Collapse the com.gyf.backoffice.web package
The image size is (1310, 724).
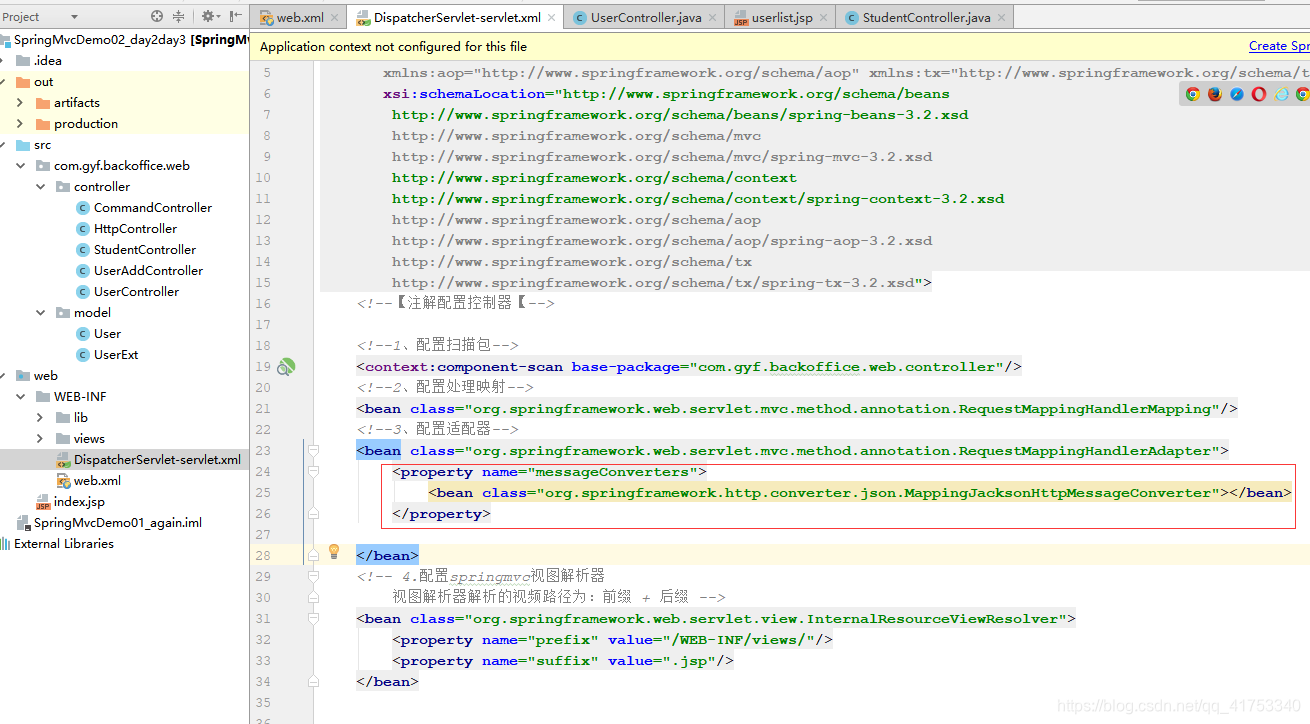pyautogui.click(x=21, y=166)
